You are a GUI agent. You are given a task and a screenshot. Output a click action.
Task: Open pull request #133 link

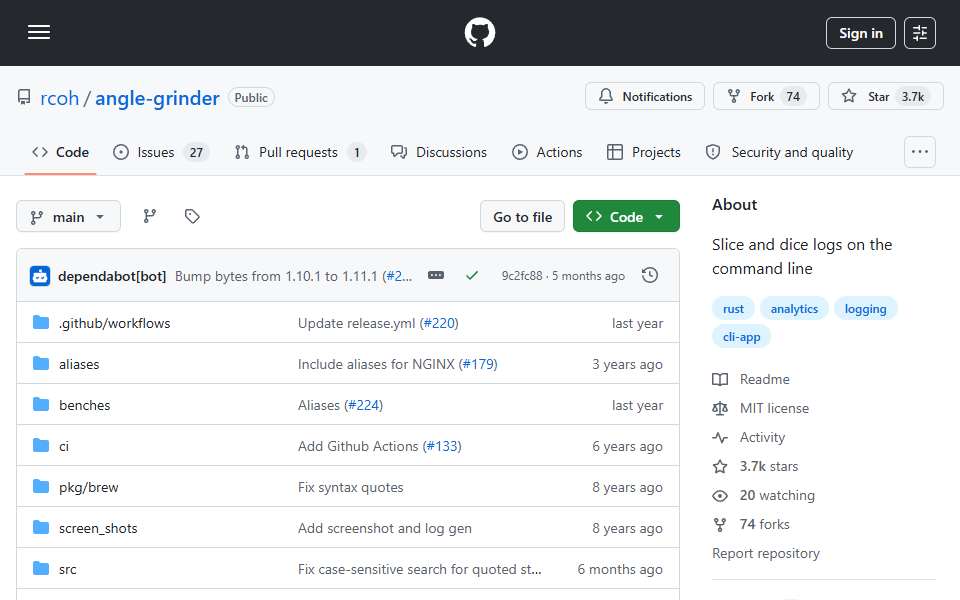pos(444,446)
